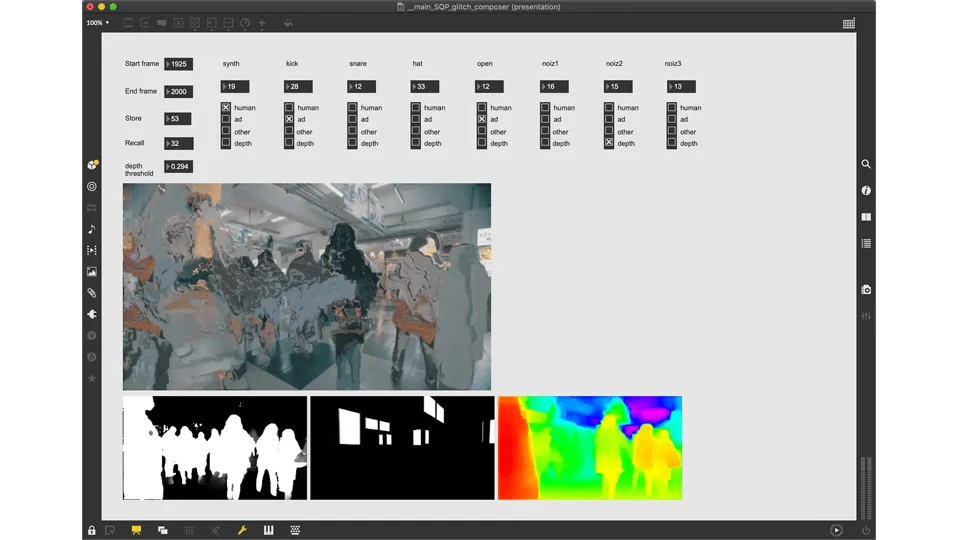Open the parameters mixer sliders icon

coord(866,316)
